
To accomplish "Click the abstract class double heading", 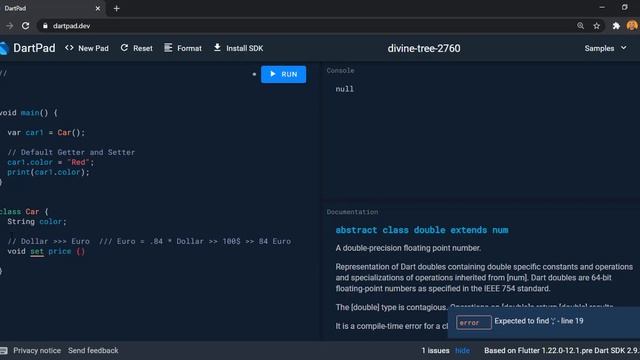I will click(422, 230).
